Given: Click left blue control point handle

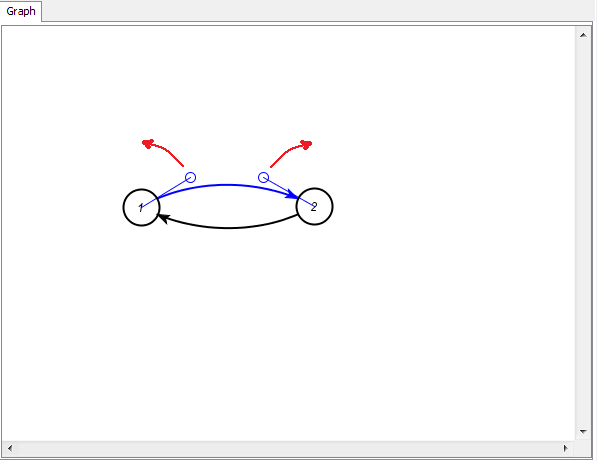Looking at the screenshot, I should pyautogui.click(x=190, y=177).
